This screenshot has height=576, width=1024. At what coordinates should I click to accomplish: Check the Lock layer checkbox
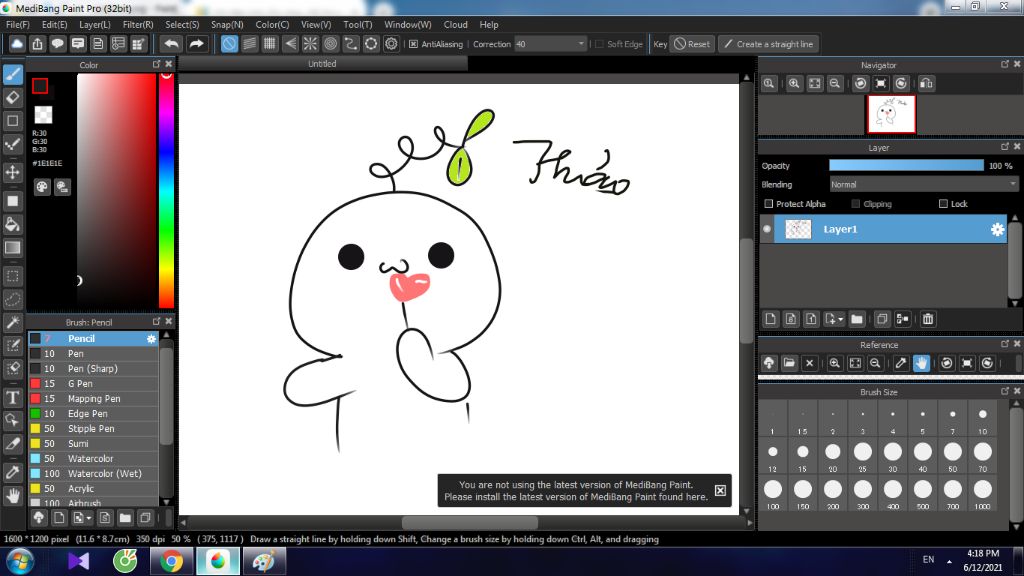click(x=943, y=204)
